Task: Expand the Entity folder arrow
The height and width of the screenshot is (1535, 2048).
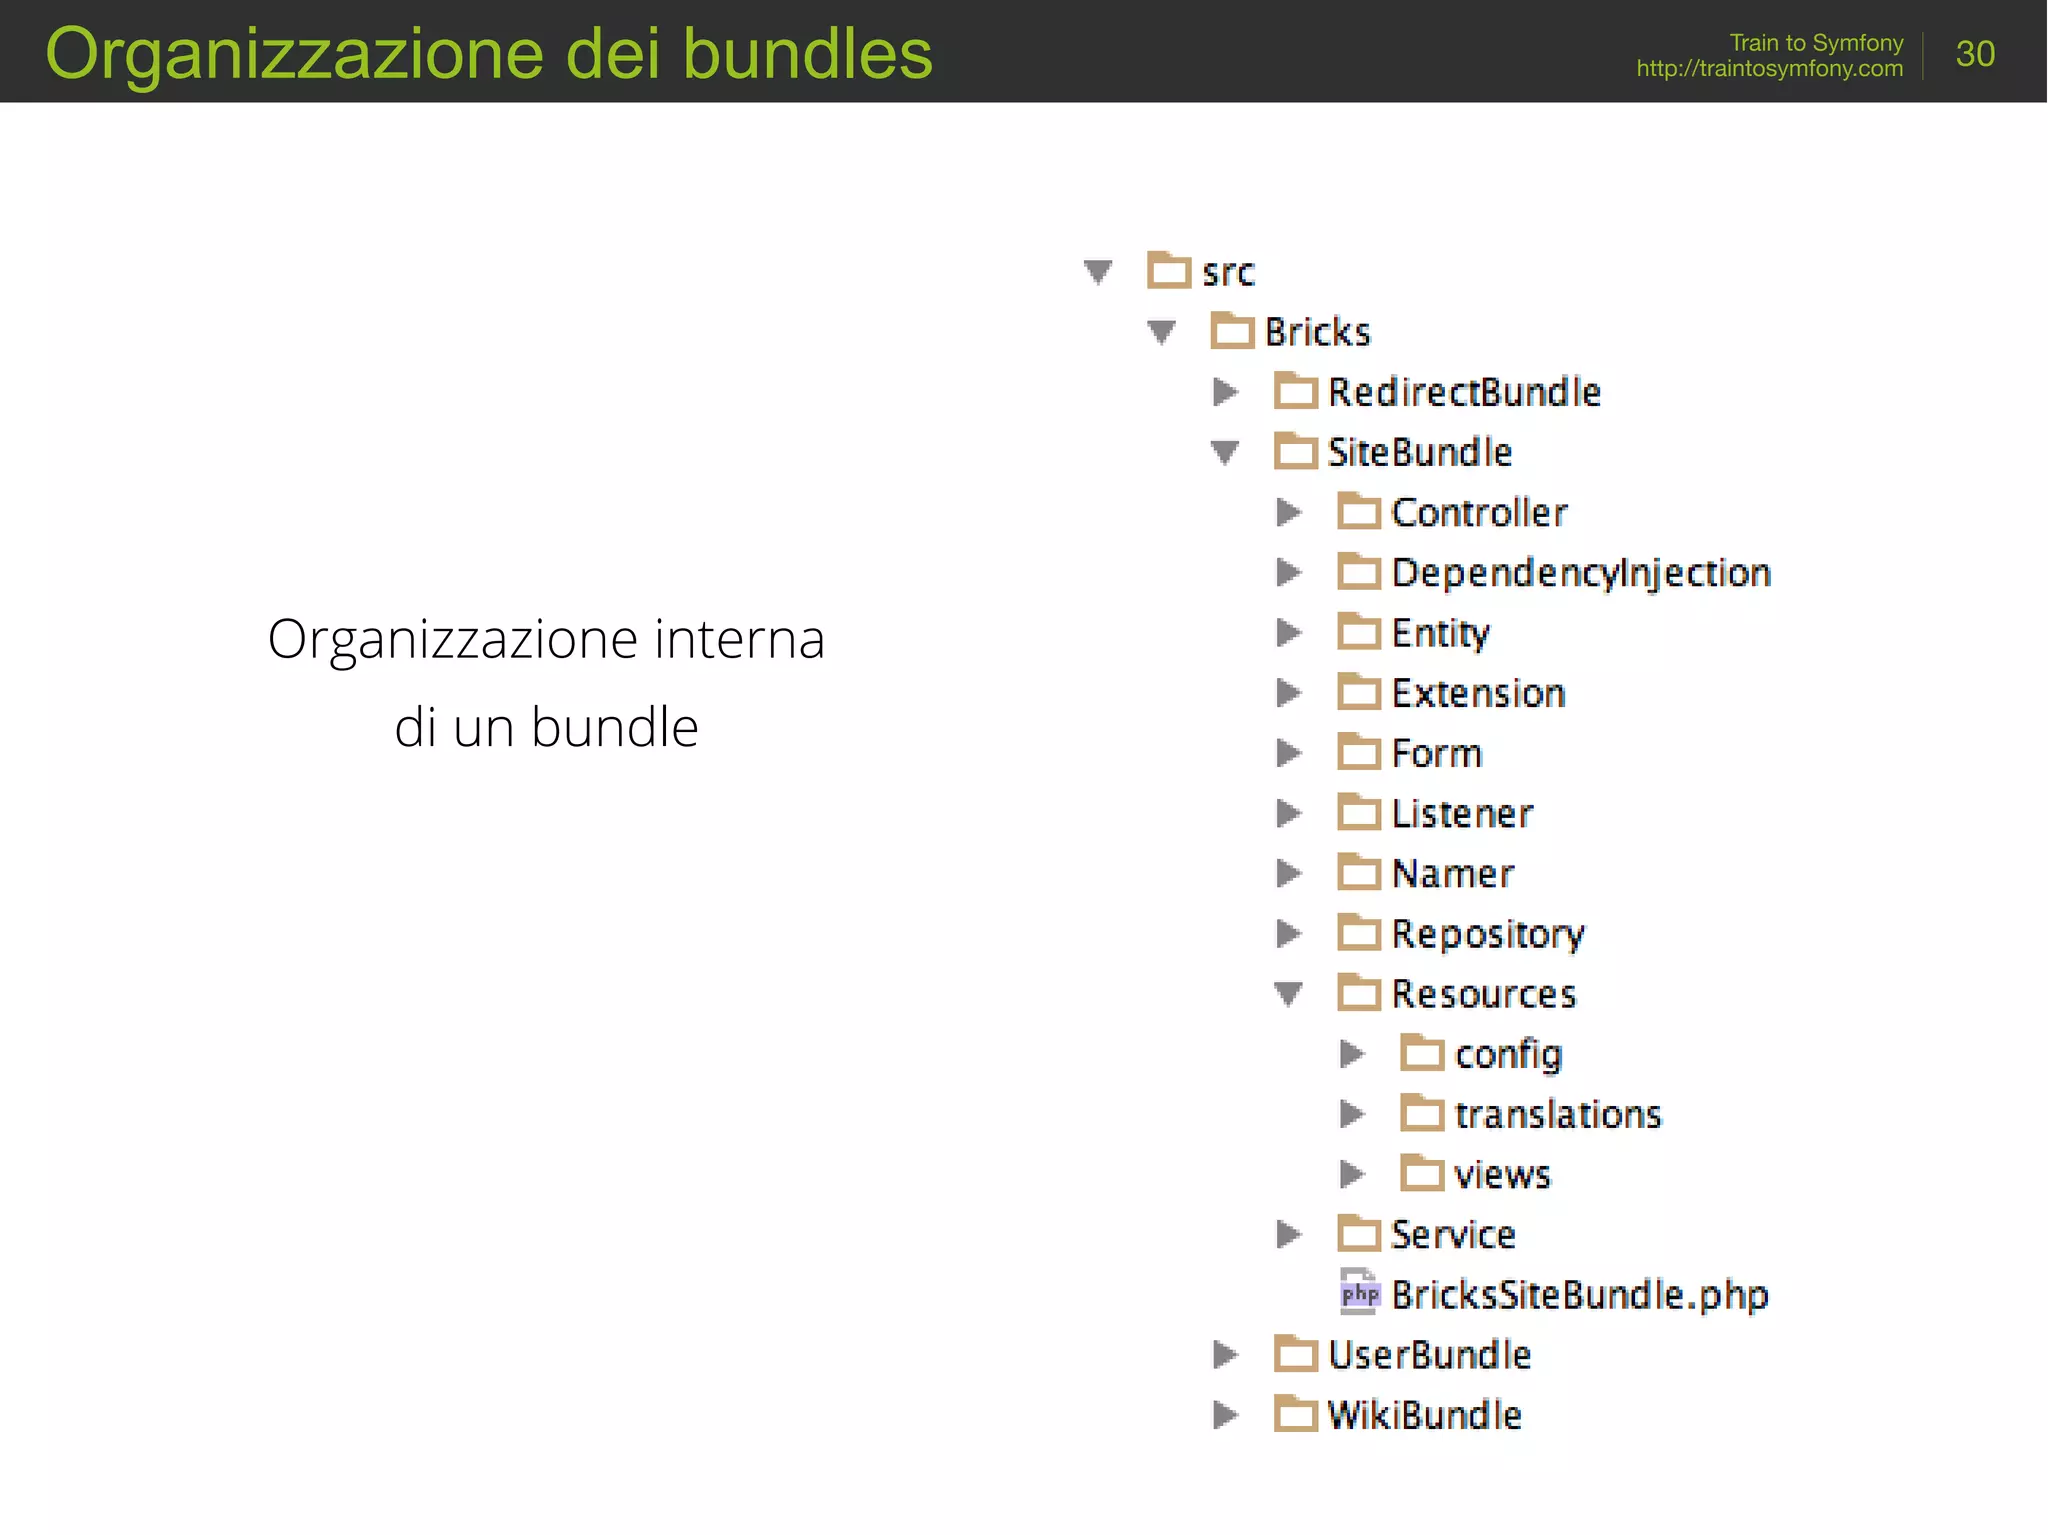Action: pyautogui.click(x=1289, y=632)
